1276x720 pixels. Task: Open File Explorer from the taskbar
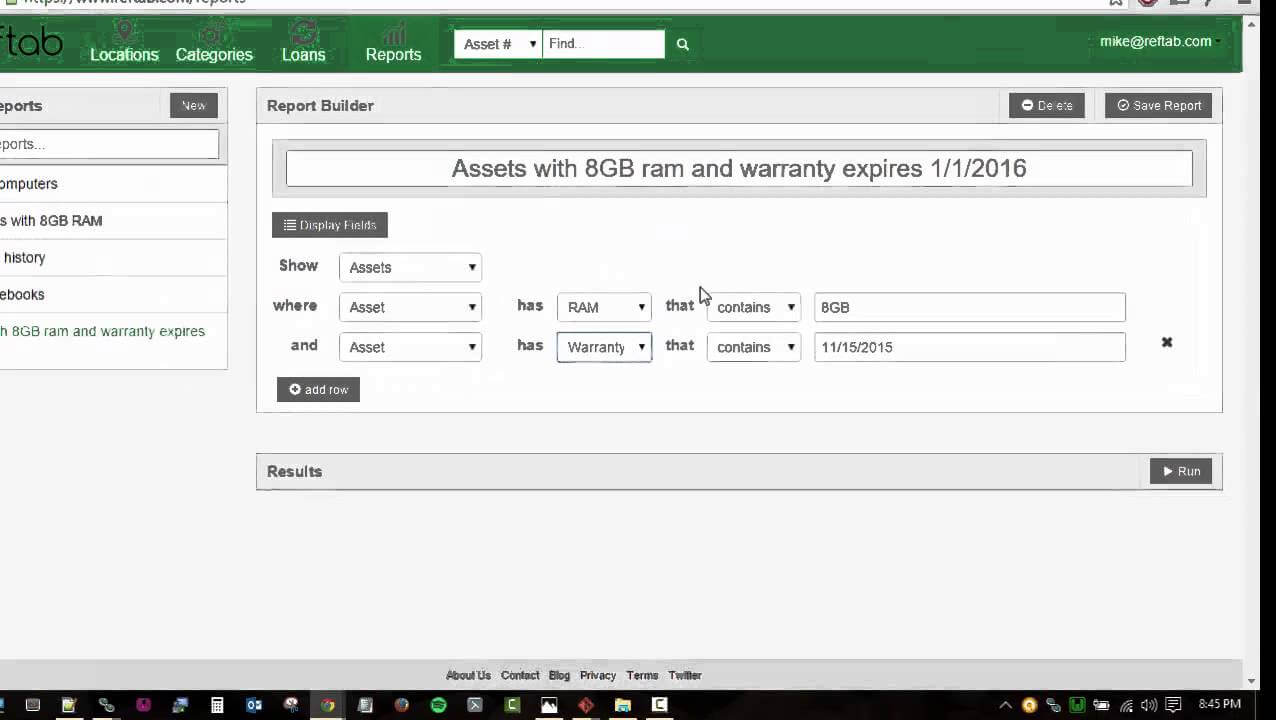(622, 705)
